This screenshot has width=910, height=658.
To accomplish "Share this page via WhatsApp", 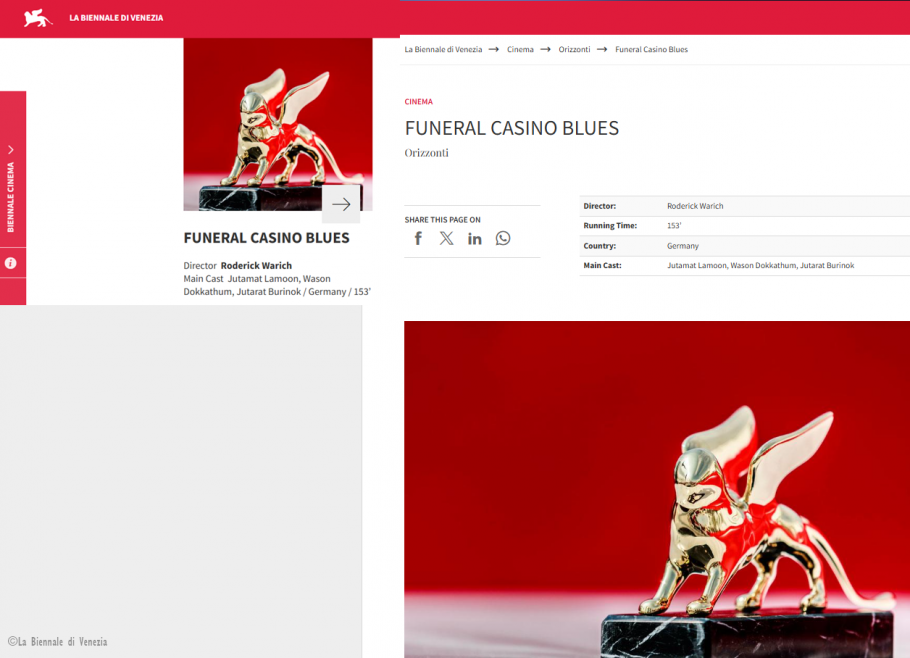I will (503, 238).
